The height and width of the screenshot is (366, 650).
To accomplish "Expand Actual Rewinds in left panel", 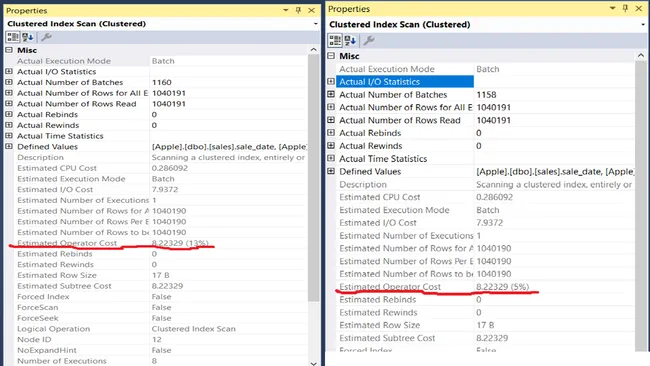I will point(9,125).
